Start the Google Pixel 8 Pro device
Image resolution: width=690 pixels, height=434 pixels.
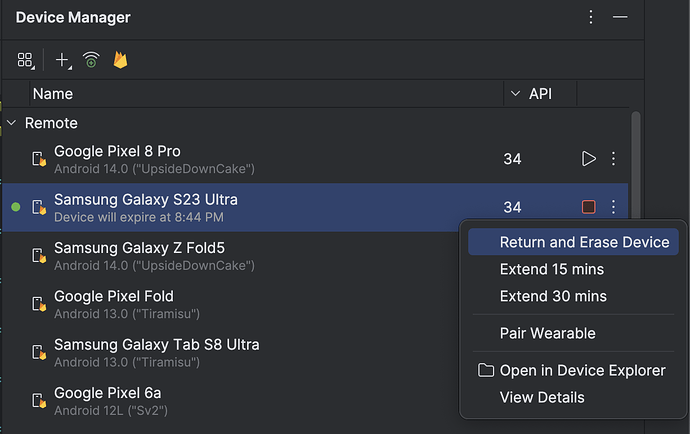coord(588,158)
